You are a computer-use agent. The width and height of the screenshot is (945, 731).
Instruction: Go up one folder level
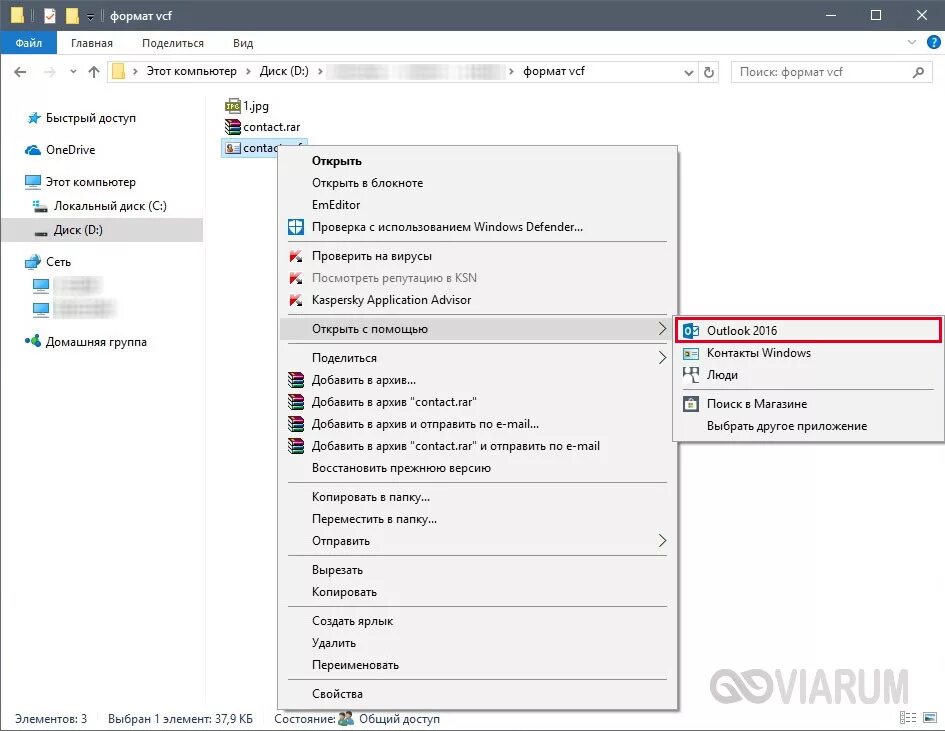click(93, 72)
